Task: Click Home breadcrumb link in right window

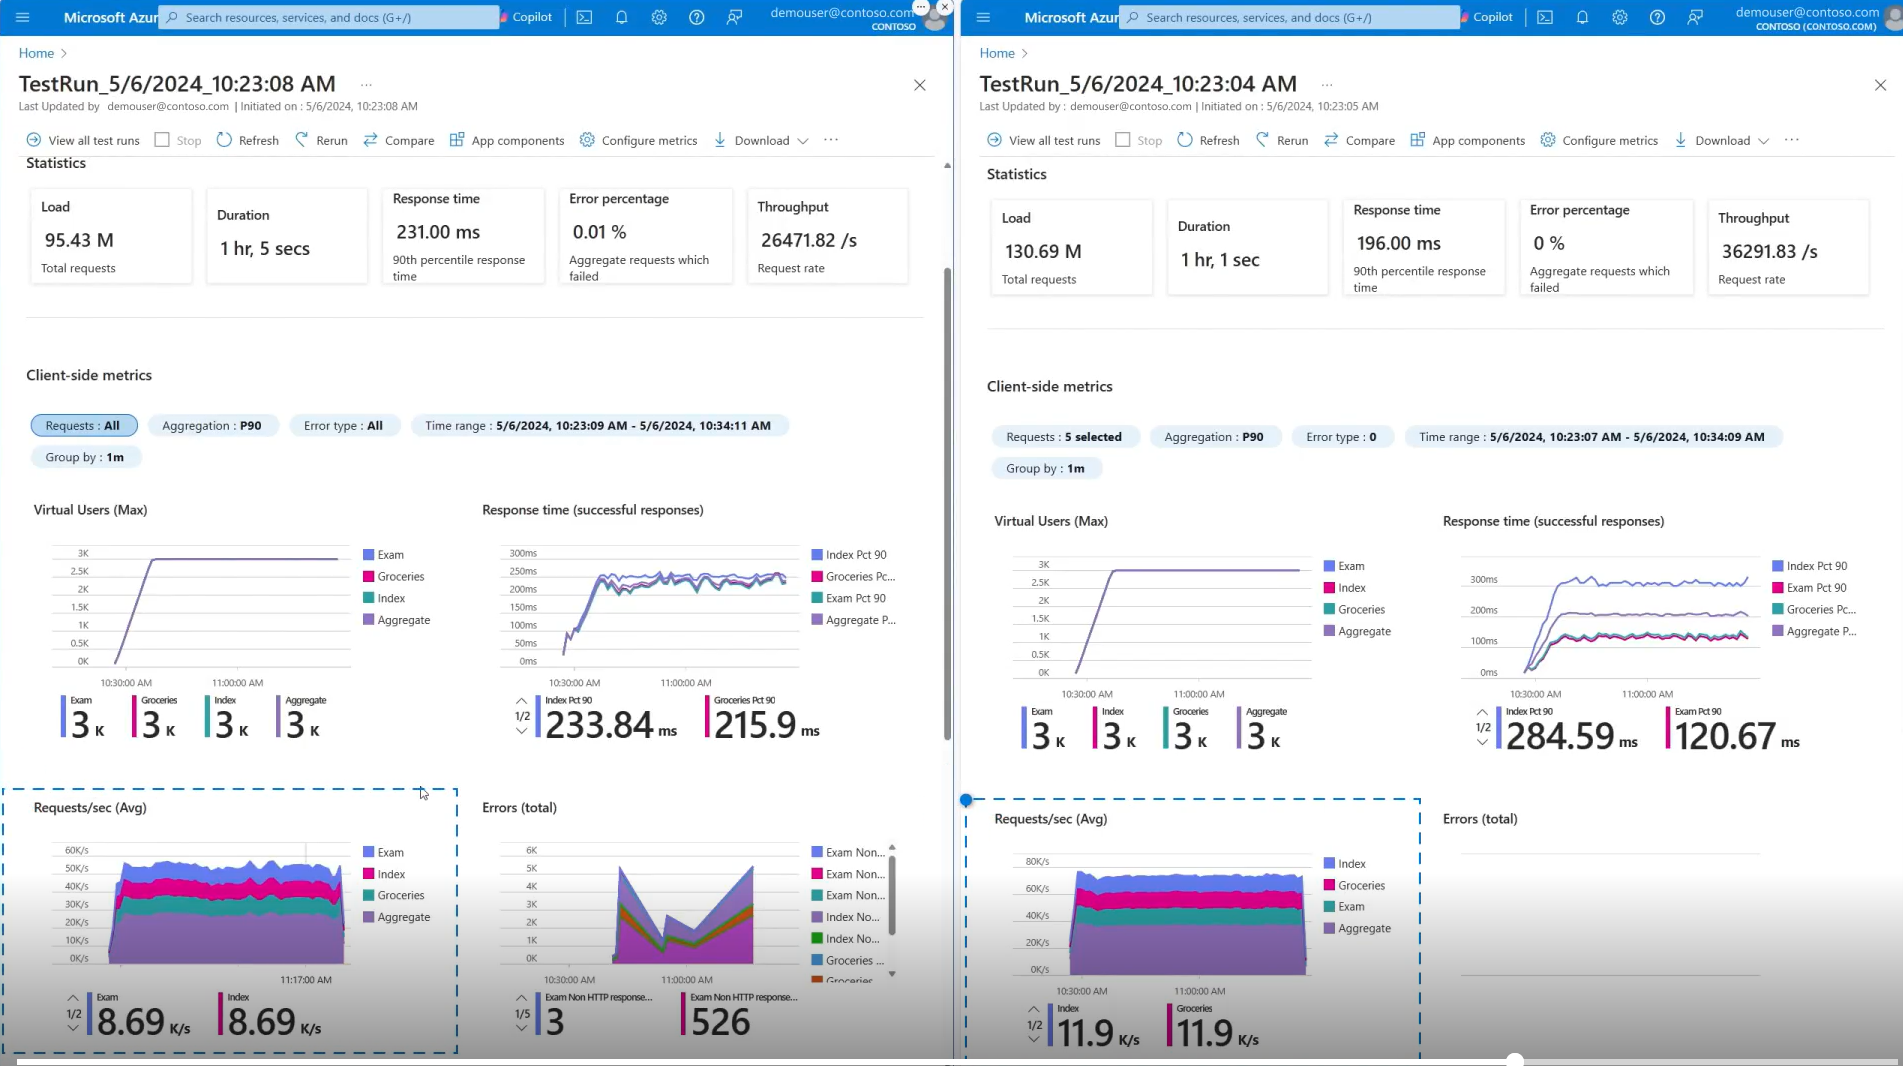Action: point(996,53)
